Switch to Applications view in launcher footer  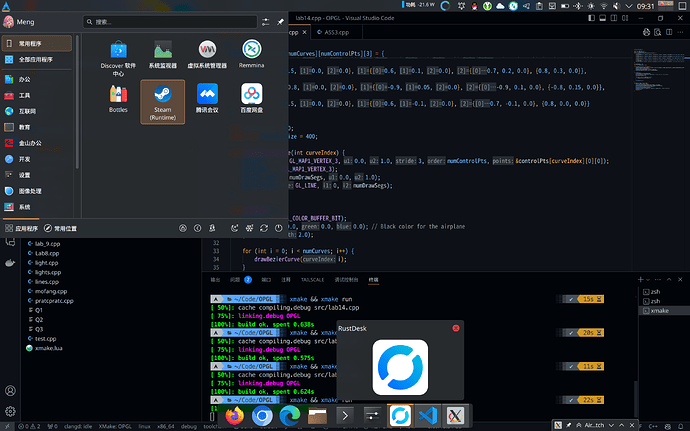(x=22, y=228)
